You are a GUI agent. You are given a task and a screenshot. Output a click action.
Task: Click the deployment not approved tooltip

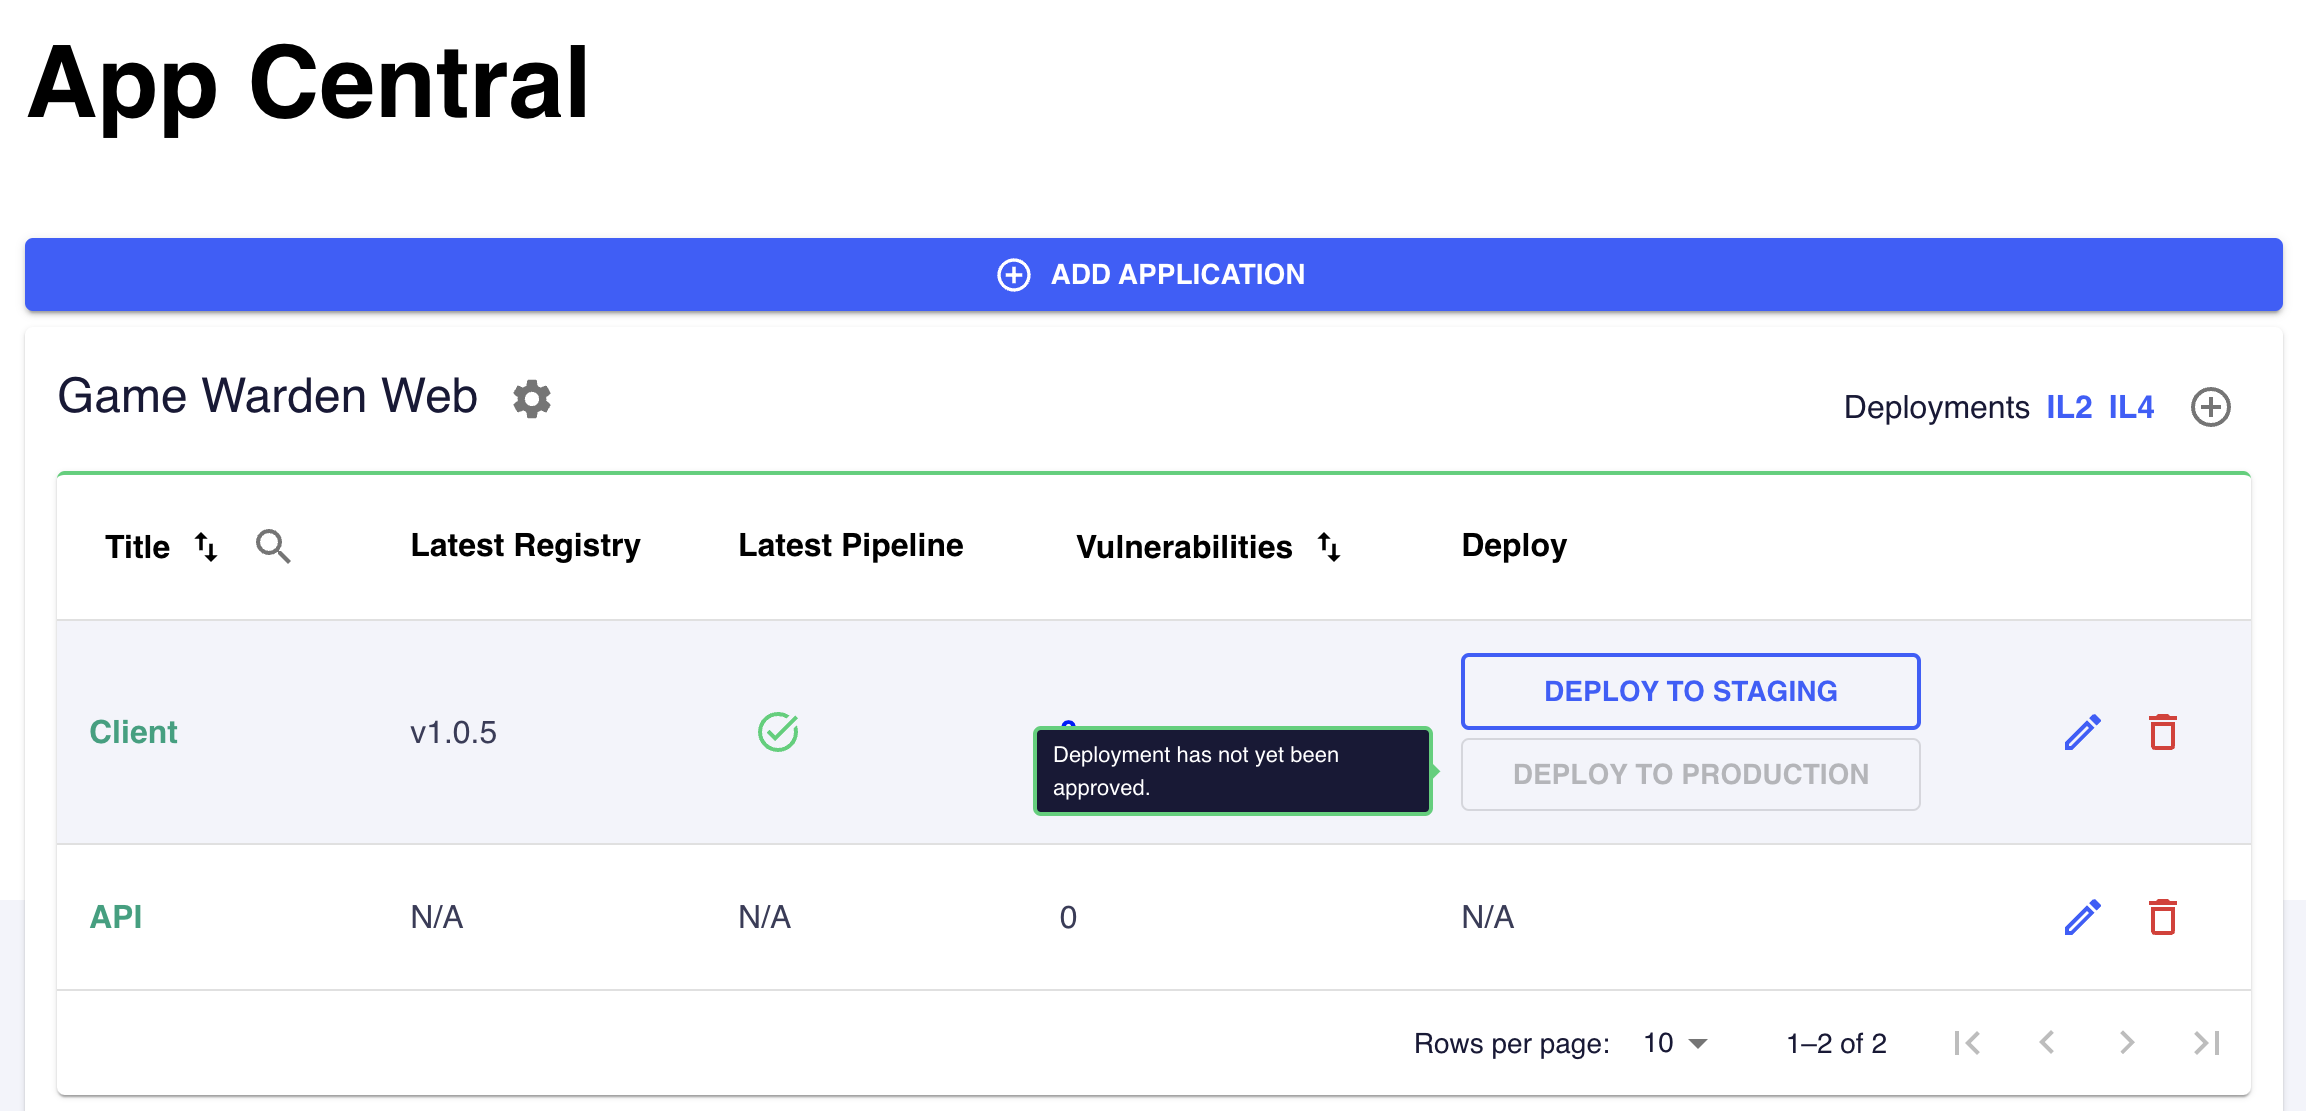(x=1232, y=771)
